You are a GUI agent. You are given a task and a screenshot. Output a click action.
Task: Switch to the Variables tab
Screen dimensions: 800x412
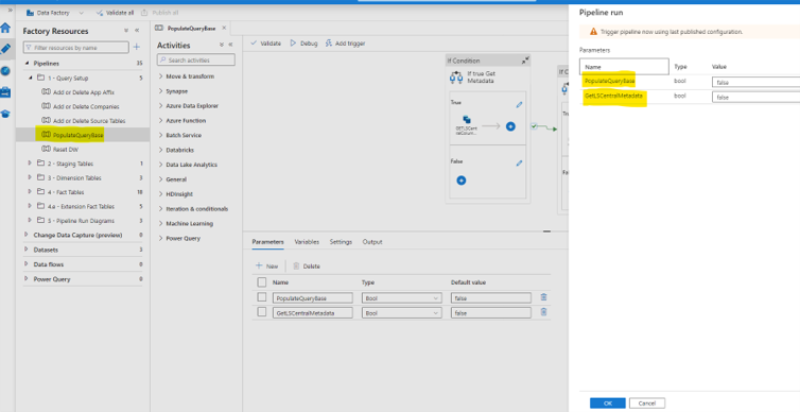pos(306,242)
